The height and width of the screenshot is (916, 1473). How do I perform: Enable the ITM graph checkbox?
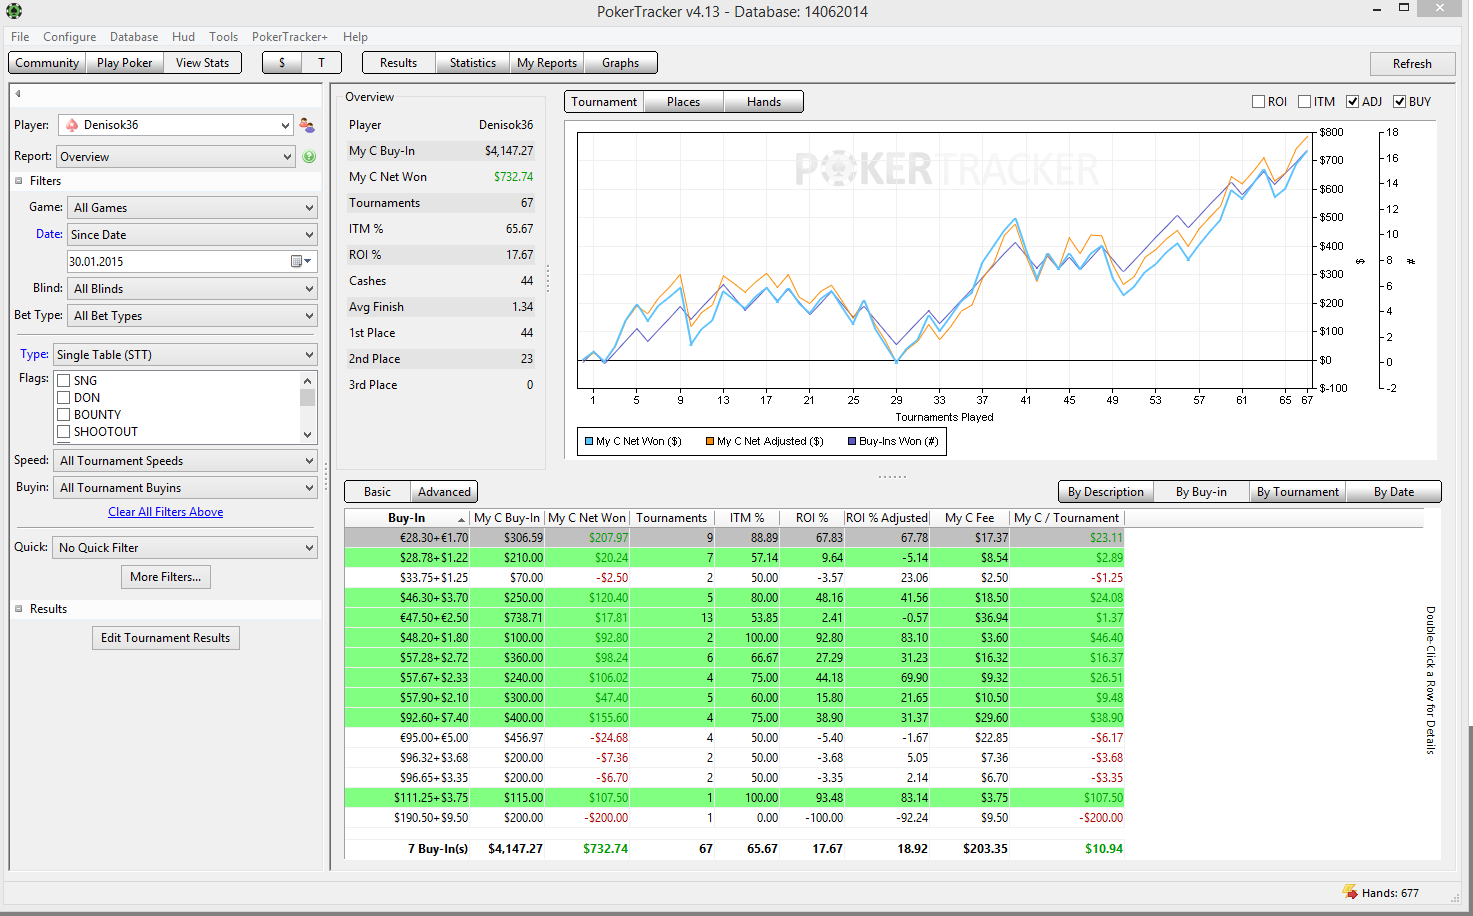point(1305,102)
